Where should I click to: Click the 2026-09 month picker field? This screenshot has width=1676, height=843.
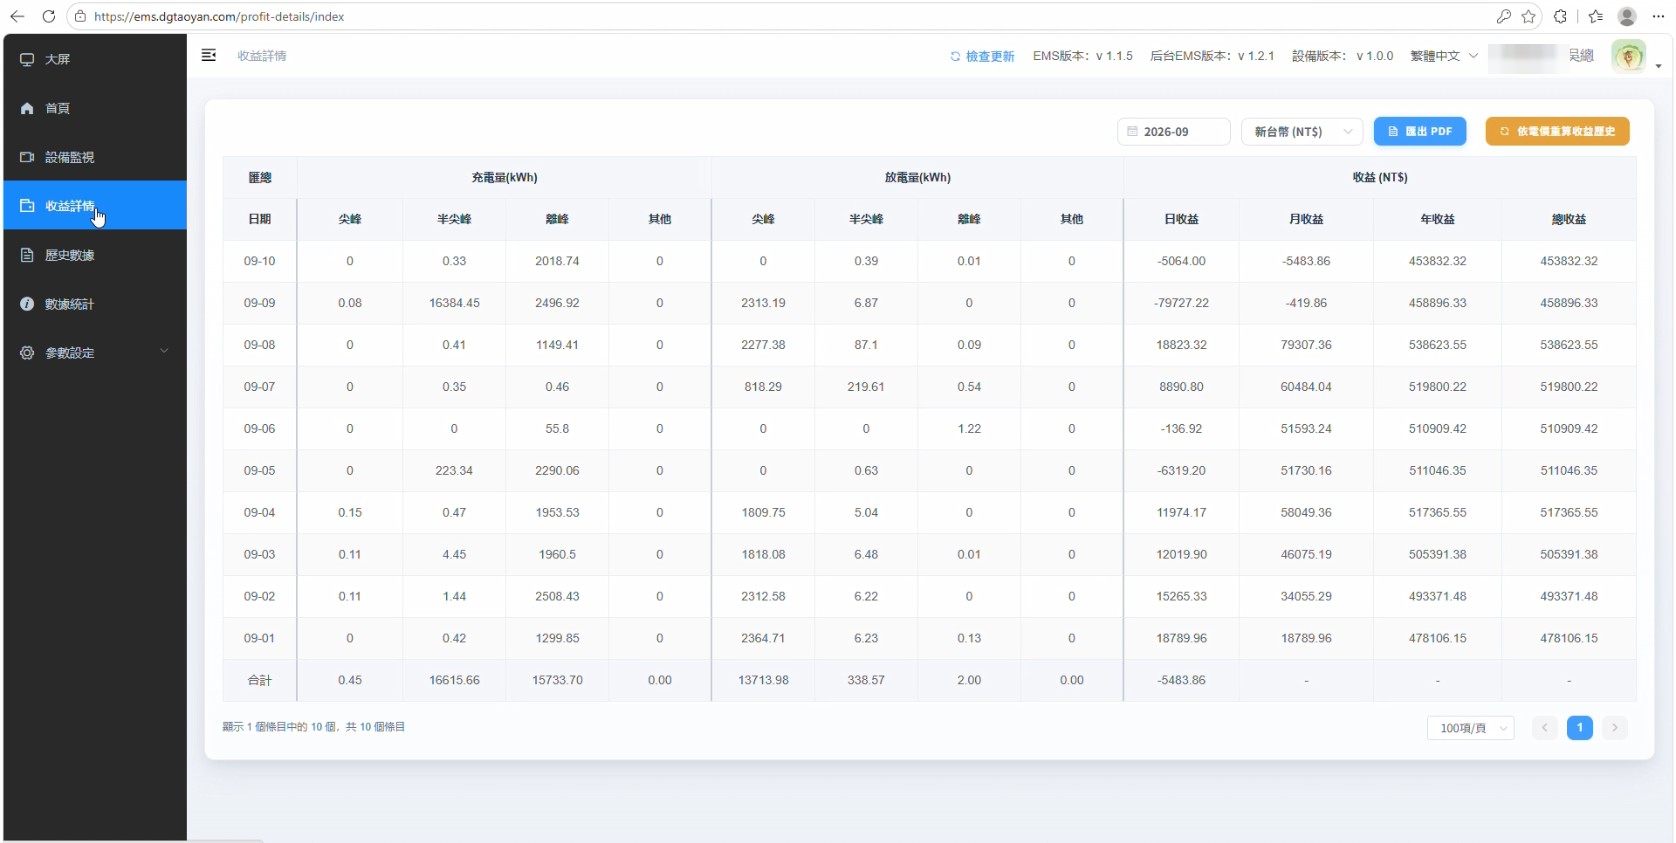(x=1174, y=132)
